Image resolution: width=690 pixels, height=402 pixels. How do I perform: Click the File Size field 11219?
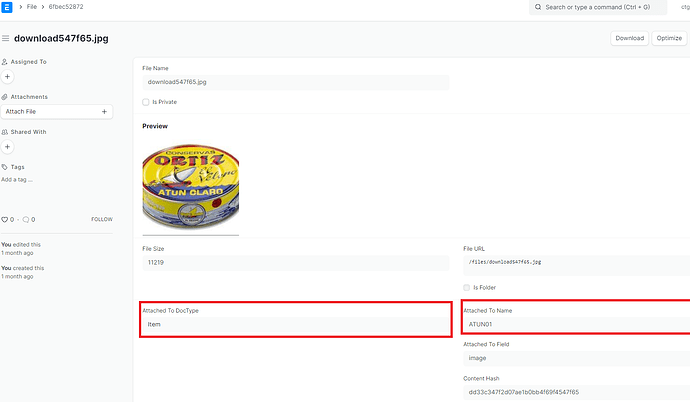coord(296,263)
